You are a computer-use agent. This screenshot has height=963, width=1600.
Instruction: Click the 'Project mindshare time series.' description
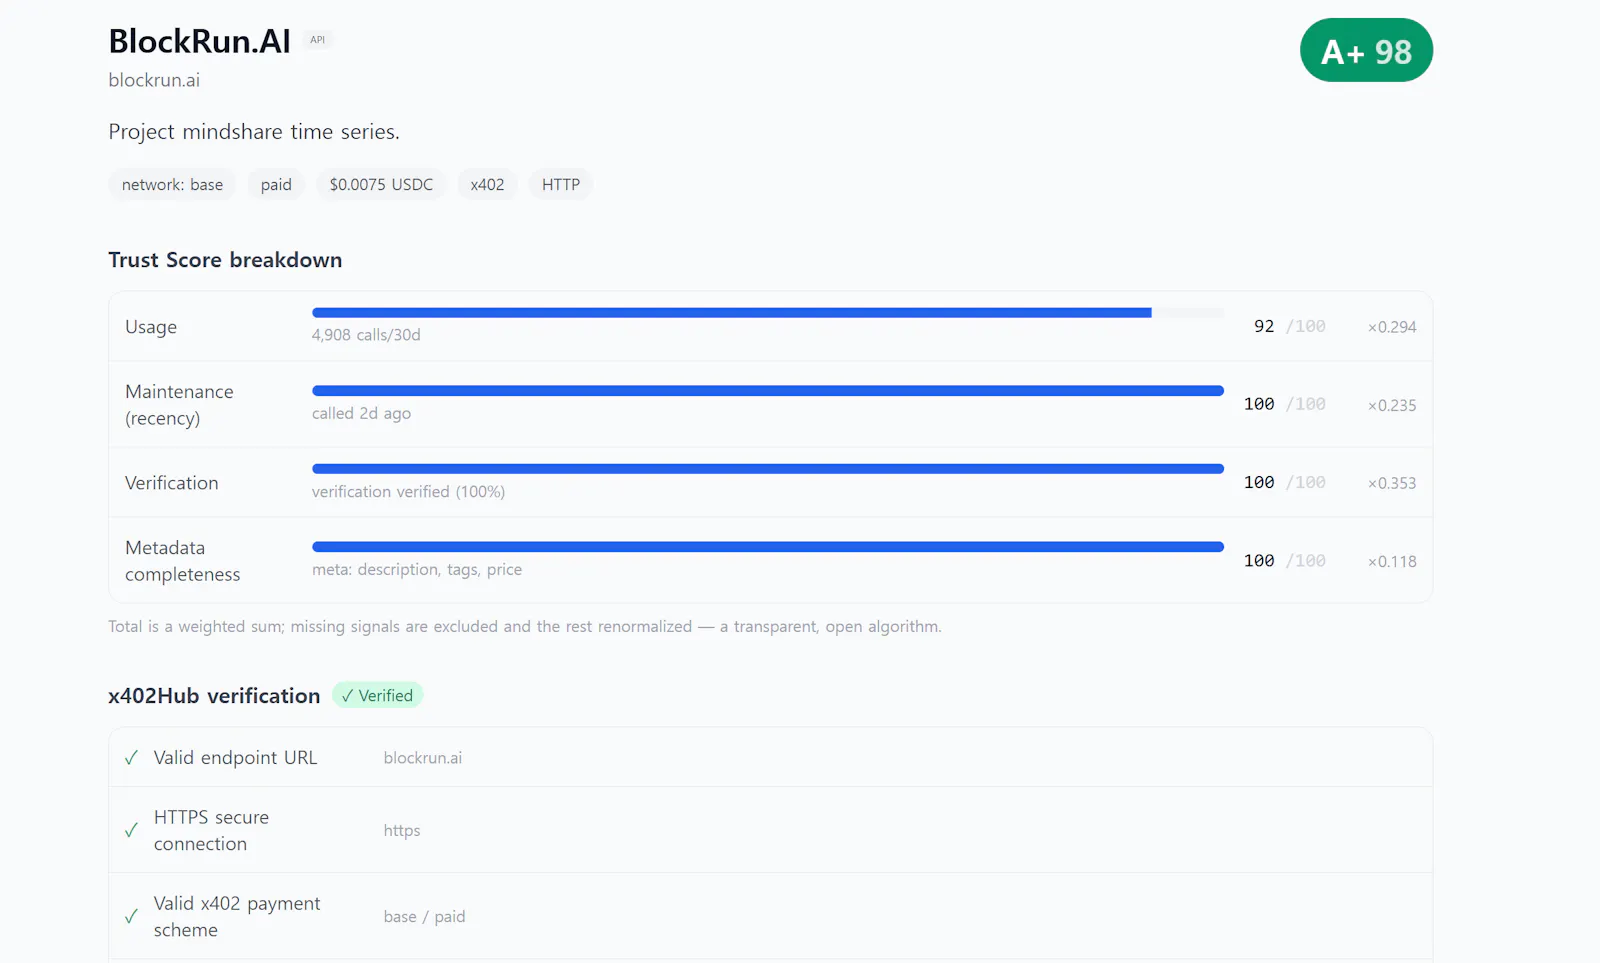[254, 132]
